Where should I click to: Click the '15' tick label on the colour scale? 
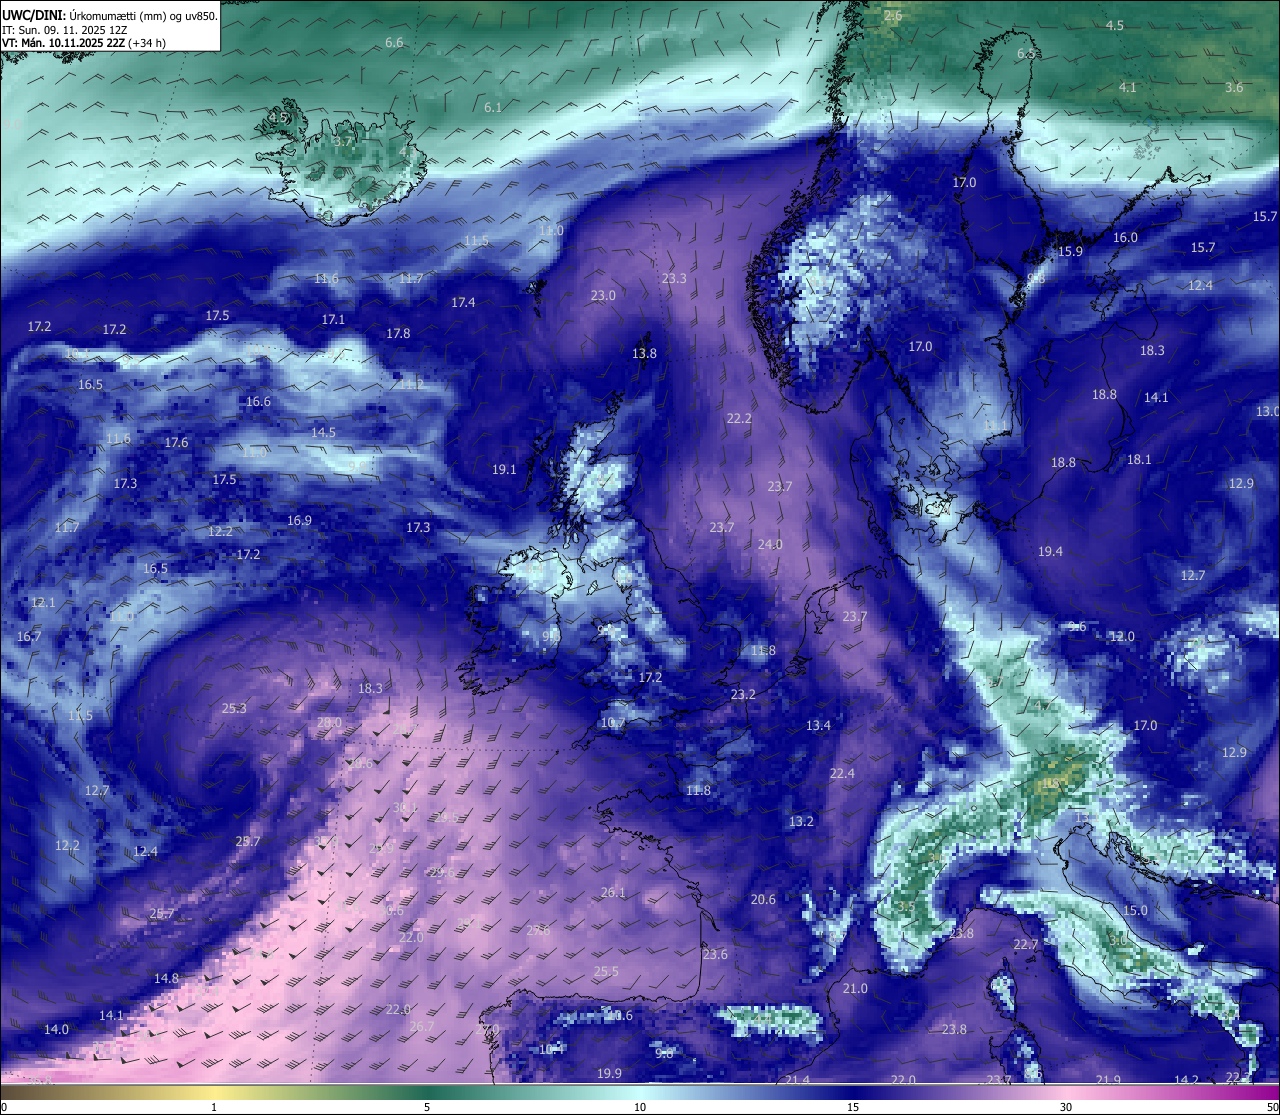853,1107
